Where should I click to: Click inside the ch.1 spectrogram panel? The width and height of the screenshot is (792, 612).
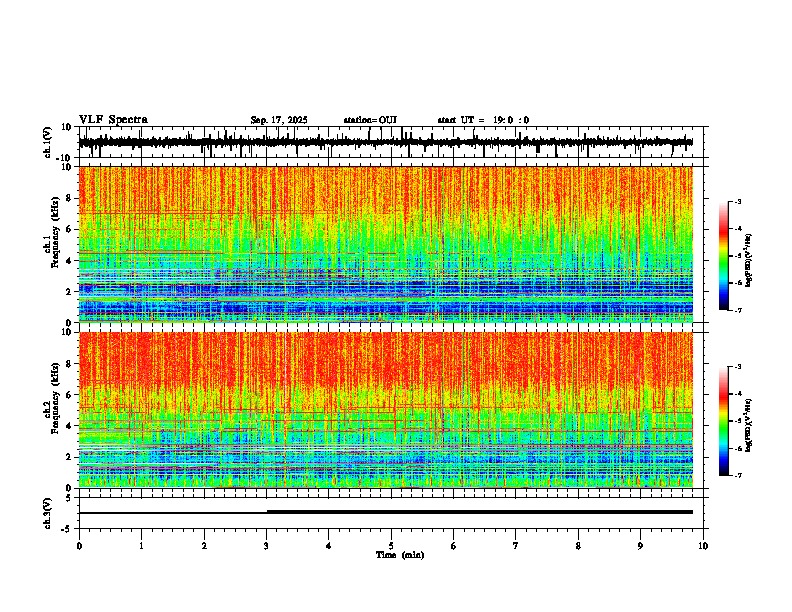(386, 244)
